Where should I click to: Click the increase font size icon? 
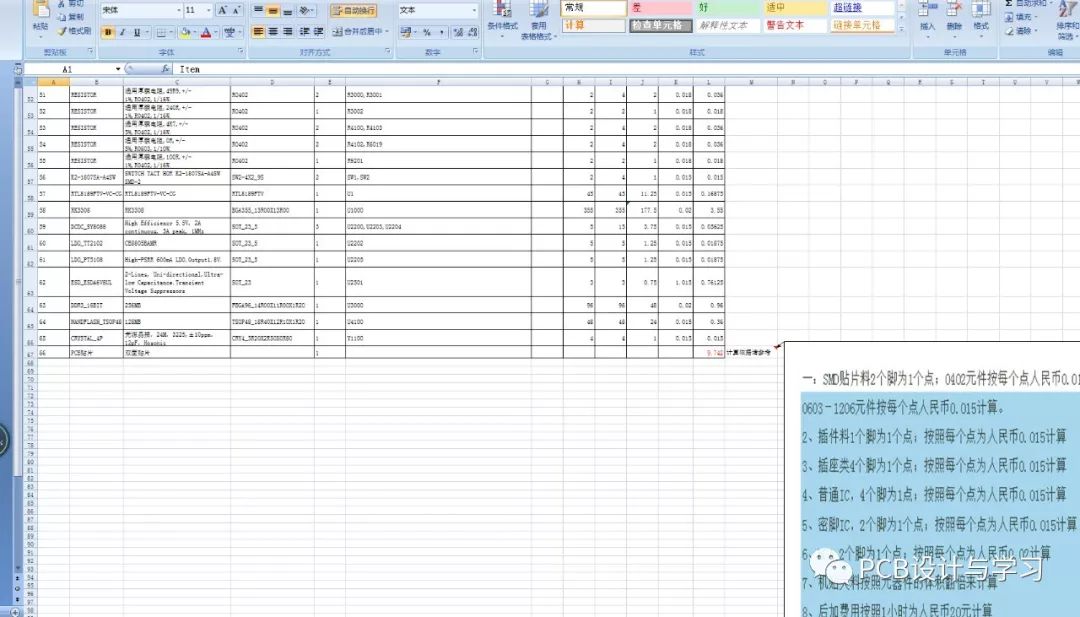223,10
